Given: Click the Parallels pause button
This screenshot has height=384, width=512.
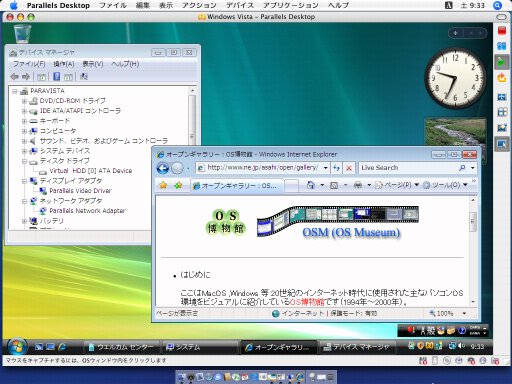Looking at the screenshot, I should pyautogui.click(x=502, y=46).
